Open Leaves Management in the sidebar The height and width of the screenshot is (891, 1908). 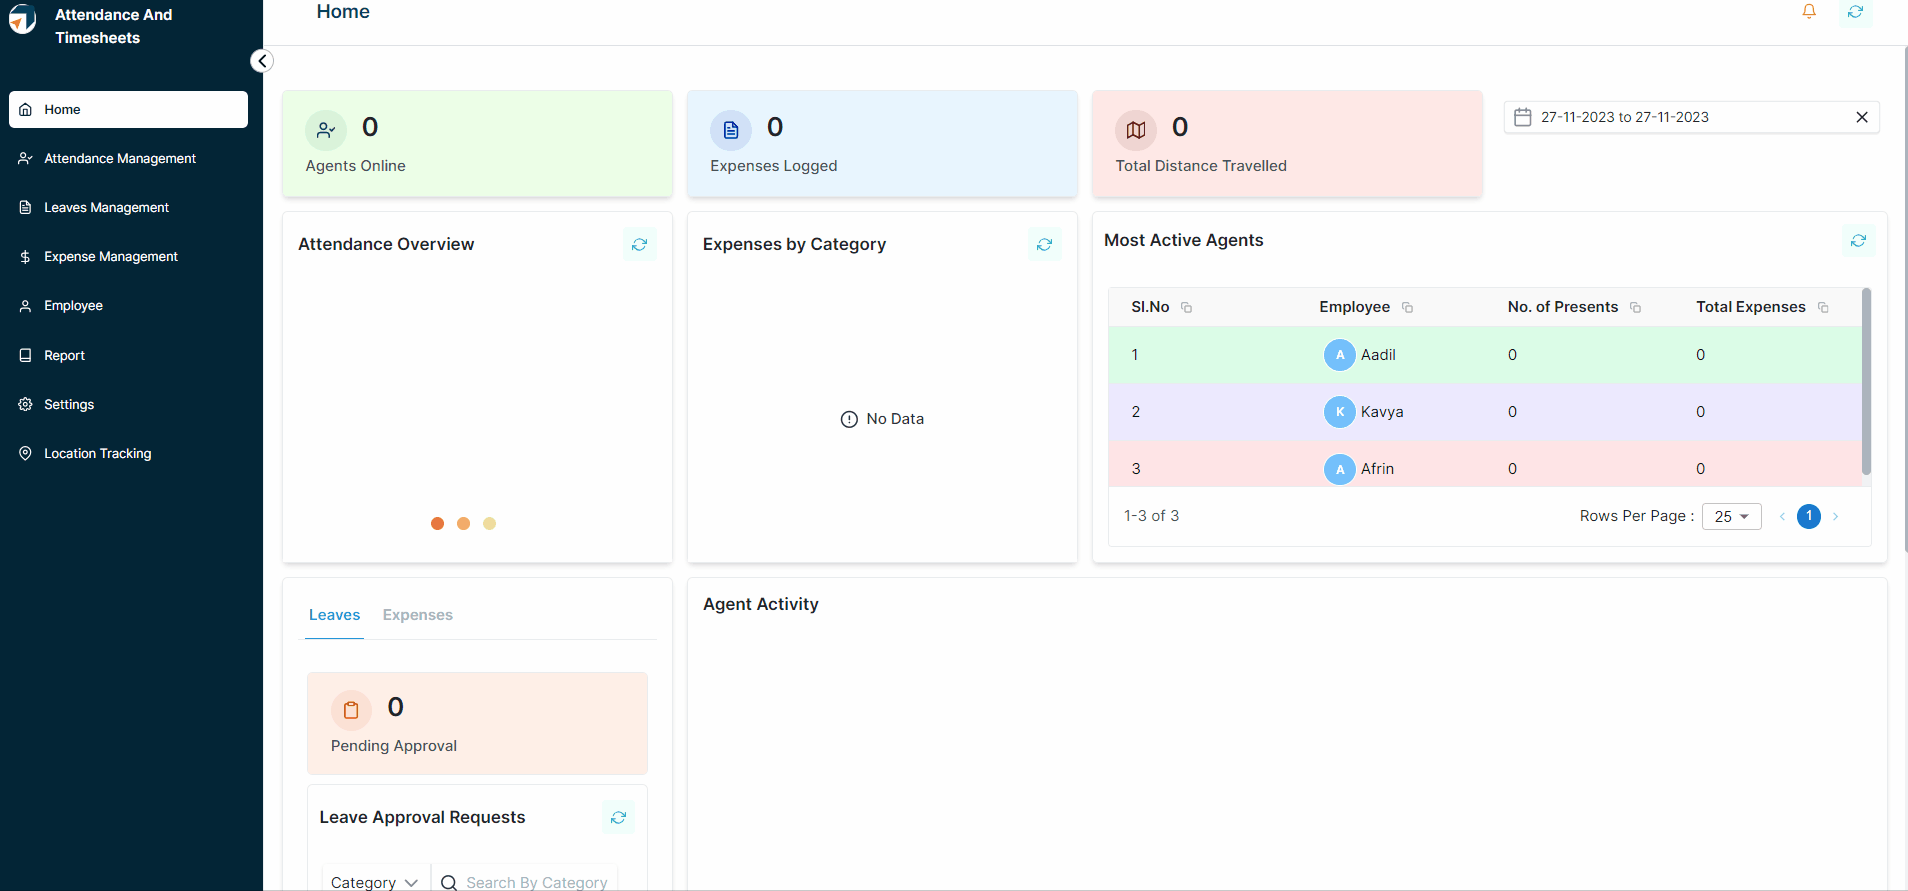[x=128, y=208]
